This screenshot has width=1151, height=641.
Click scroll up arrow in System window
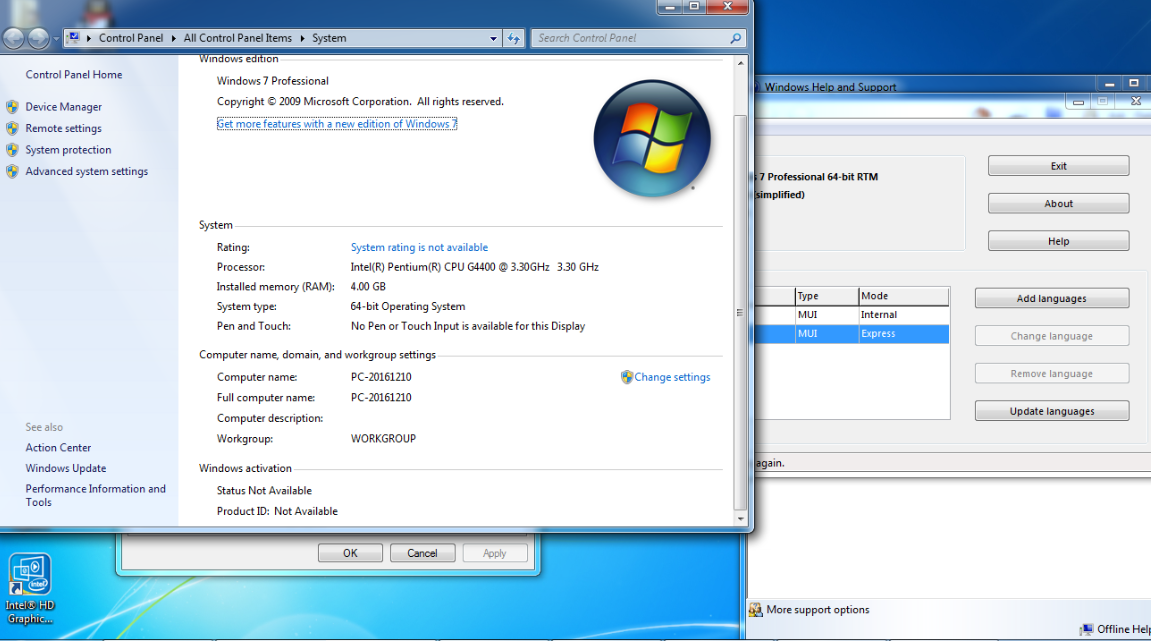740,63
